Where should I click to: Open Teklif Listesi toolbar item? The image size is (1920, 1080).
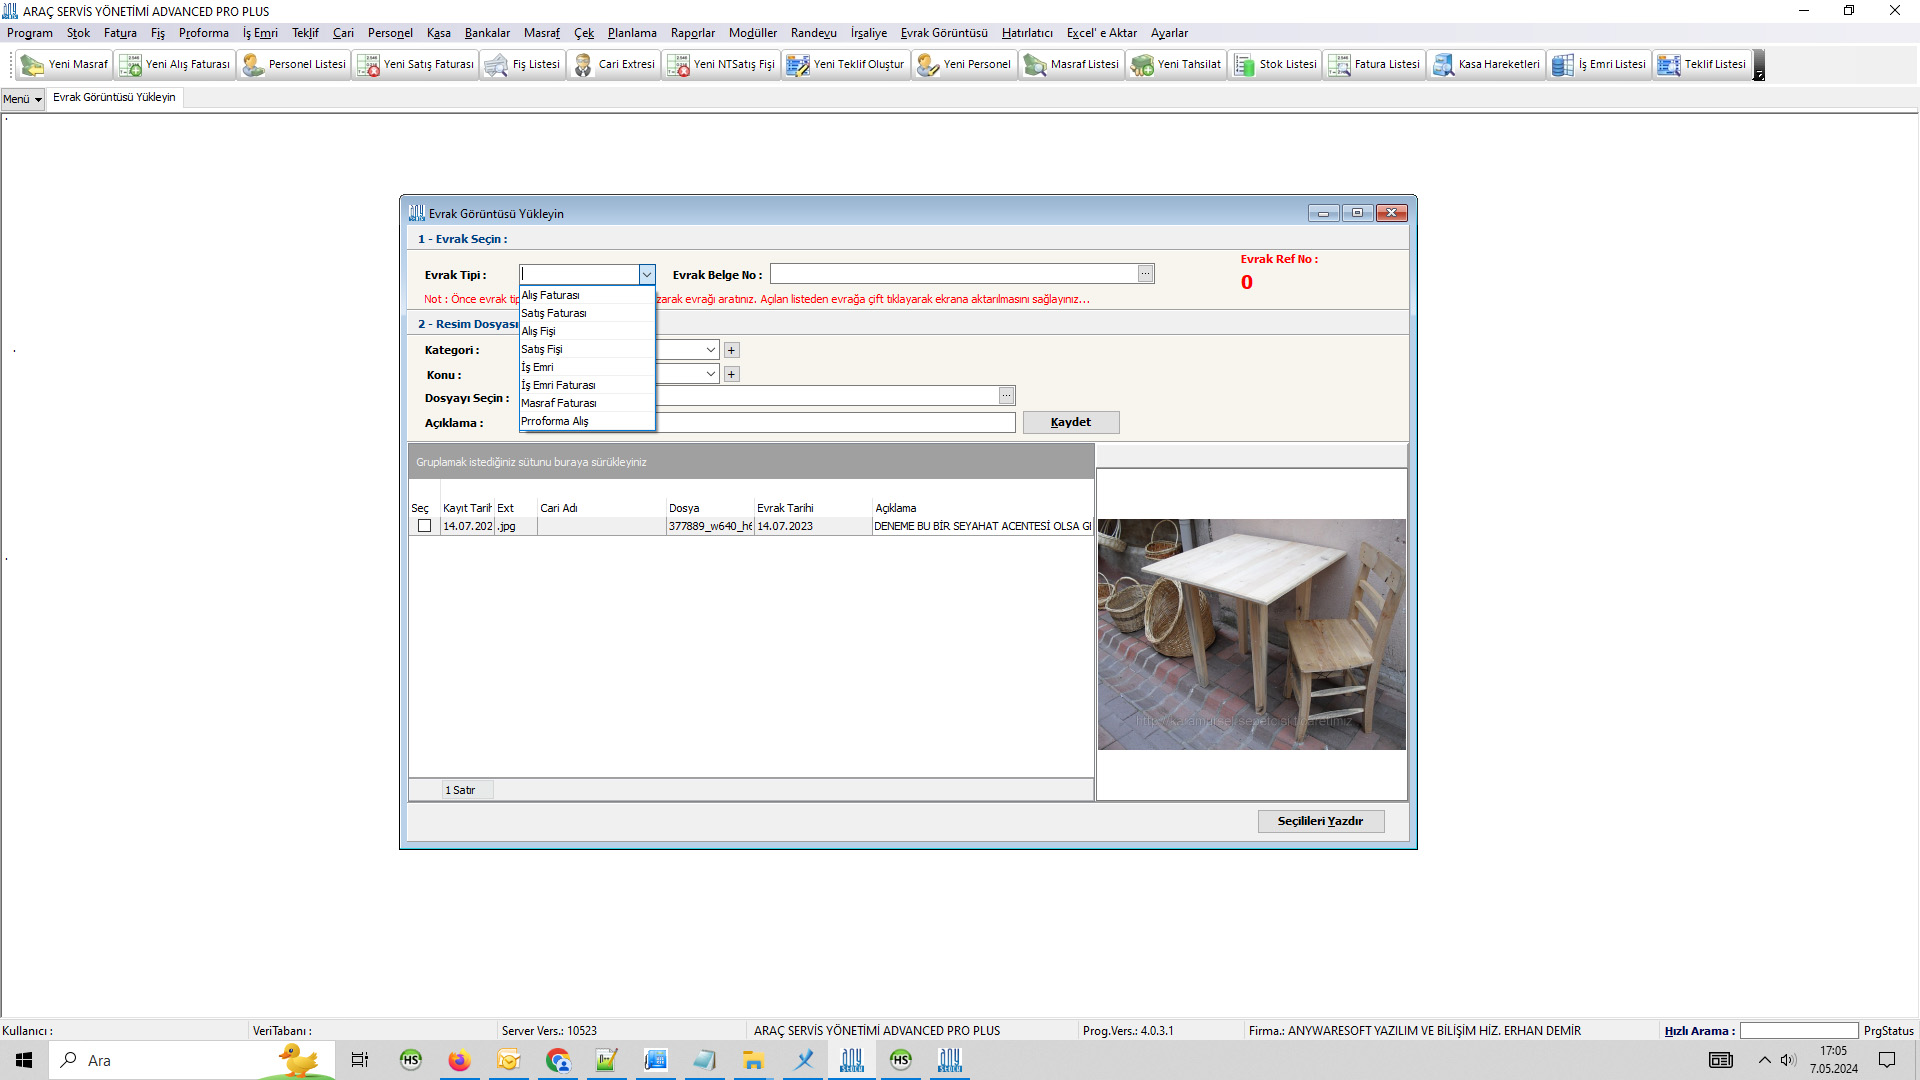[x=1702, y=64]
